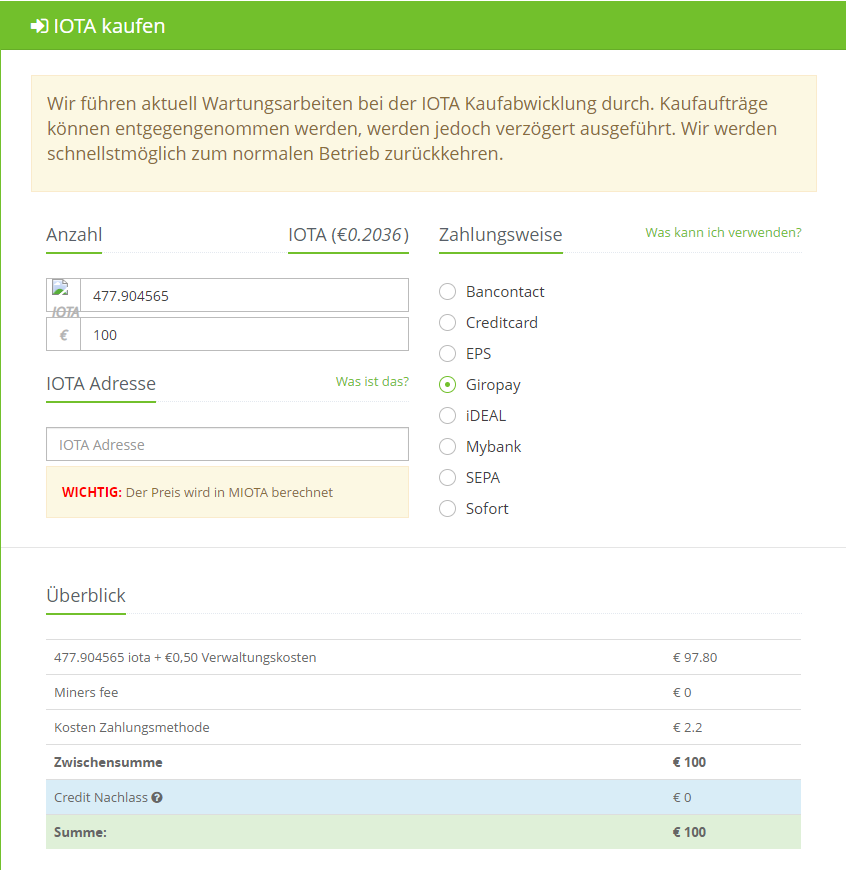Select the Bancontact payment option

click(x=448, y=291)
